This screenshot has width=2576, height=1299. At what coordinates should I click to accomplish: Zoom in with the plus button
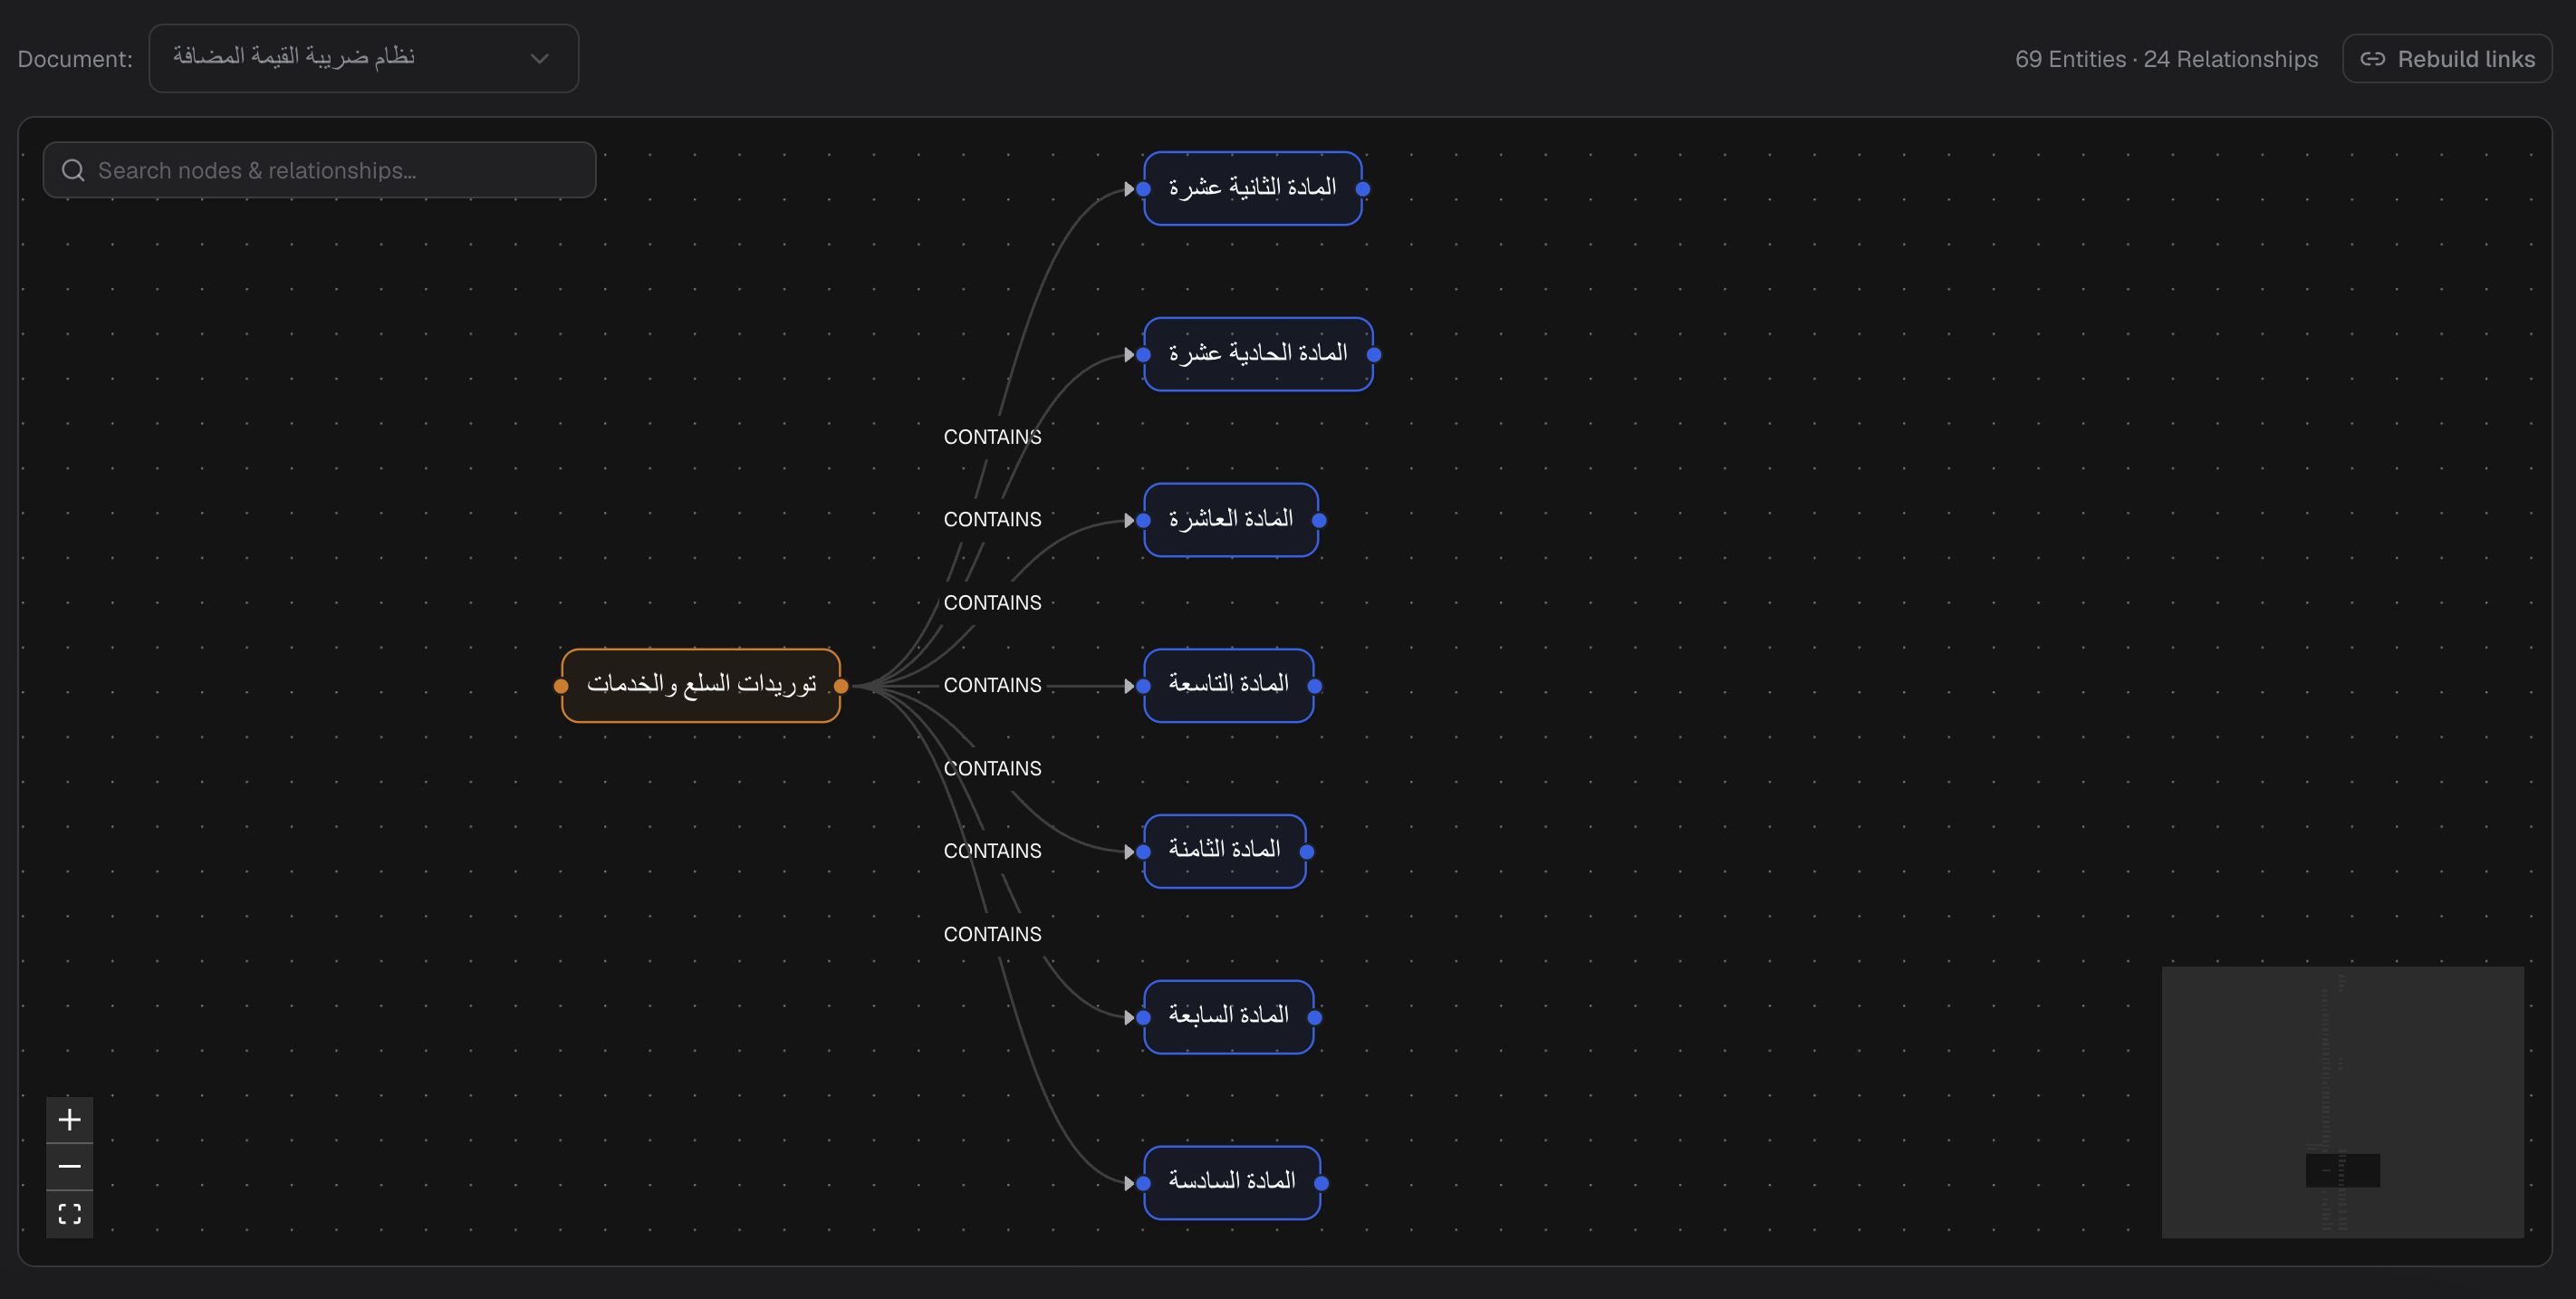coord(69,1119)
